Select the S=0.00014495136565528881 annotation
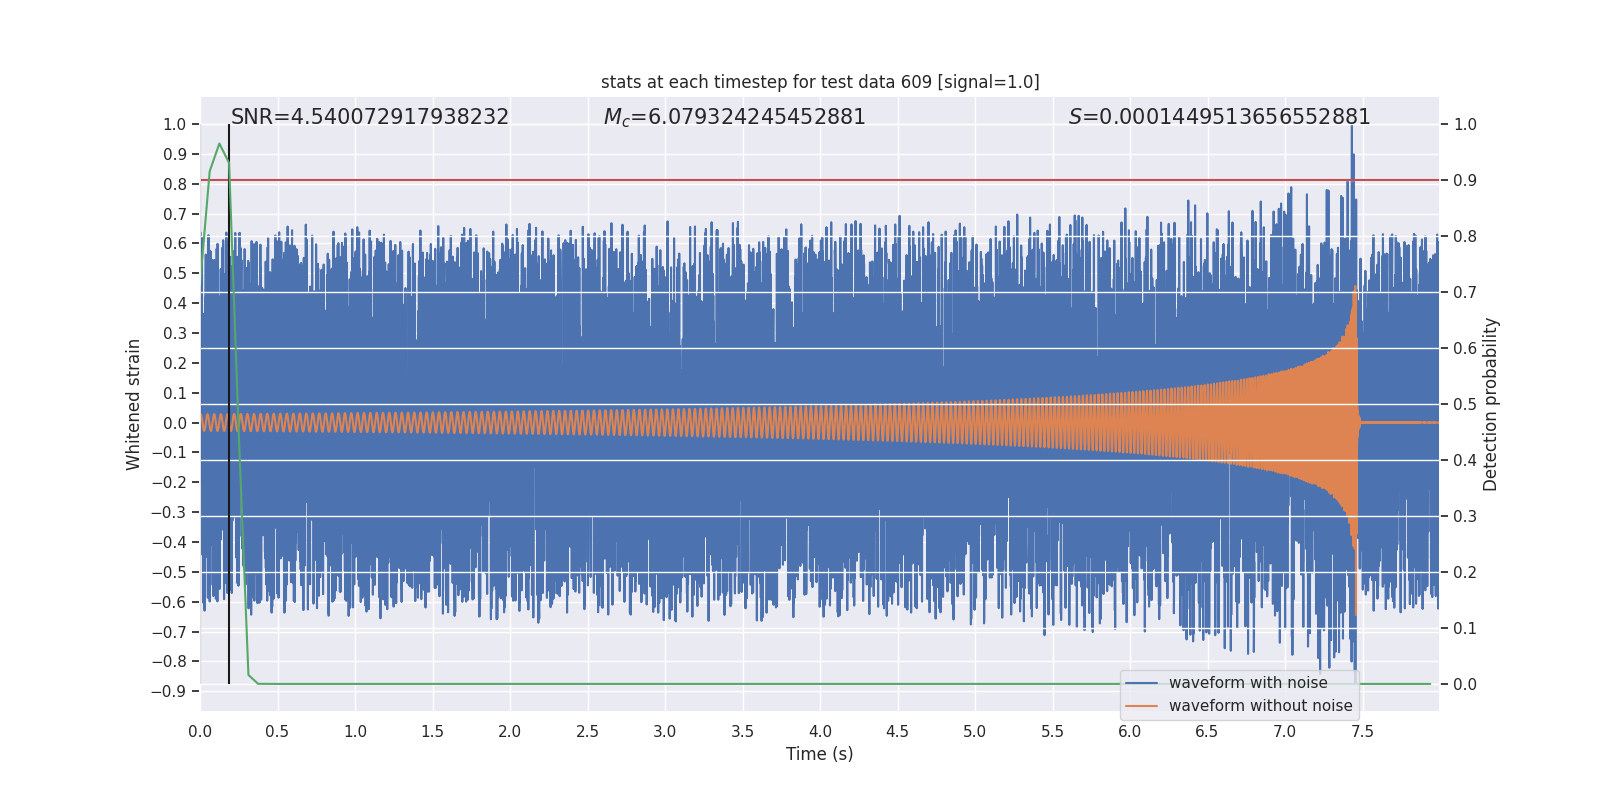Viewport: 1600px width, 800px height. tap(1220, 117)
